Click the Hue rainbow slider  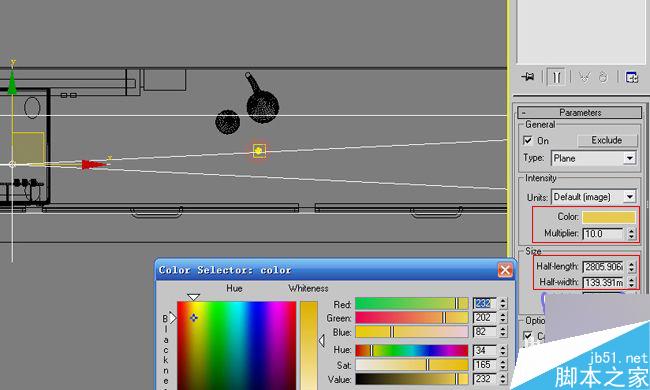412,351
